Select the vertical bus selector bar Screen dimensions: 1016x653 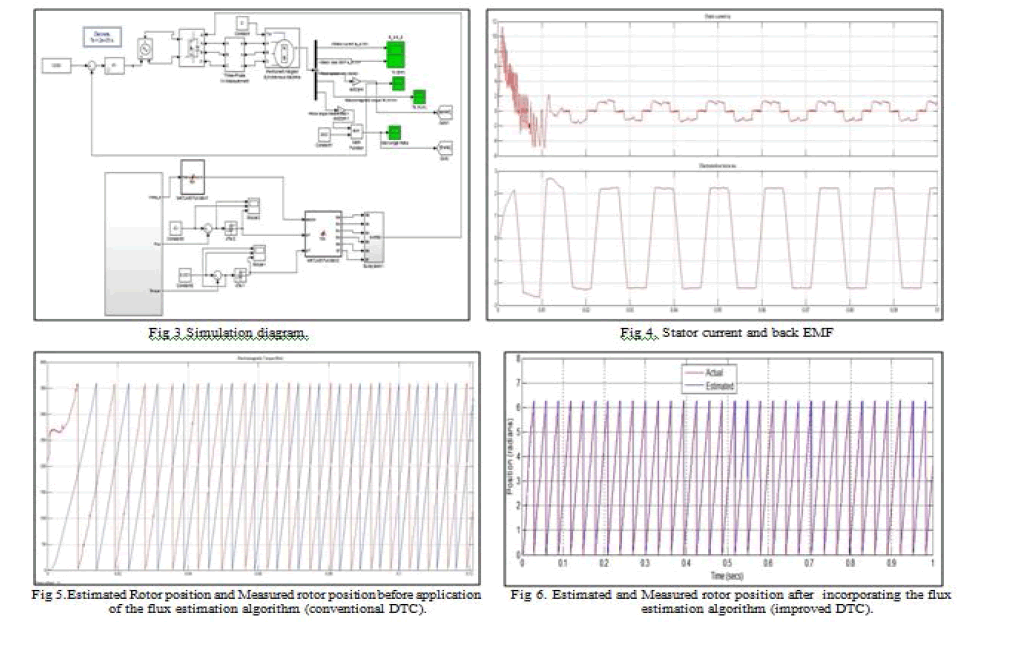pos(316,69)
